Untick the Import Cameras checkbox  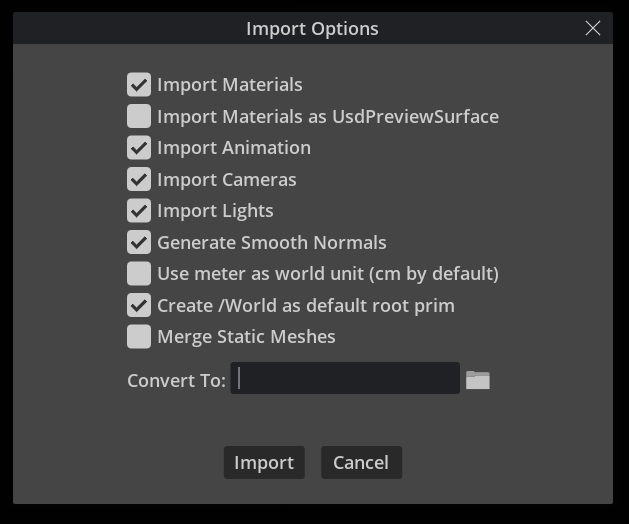pos(139,179)
